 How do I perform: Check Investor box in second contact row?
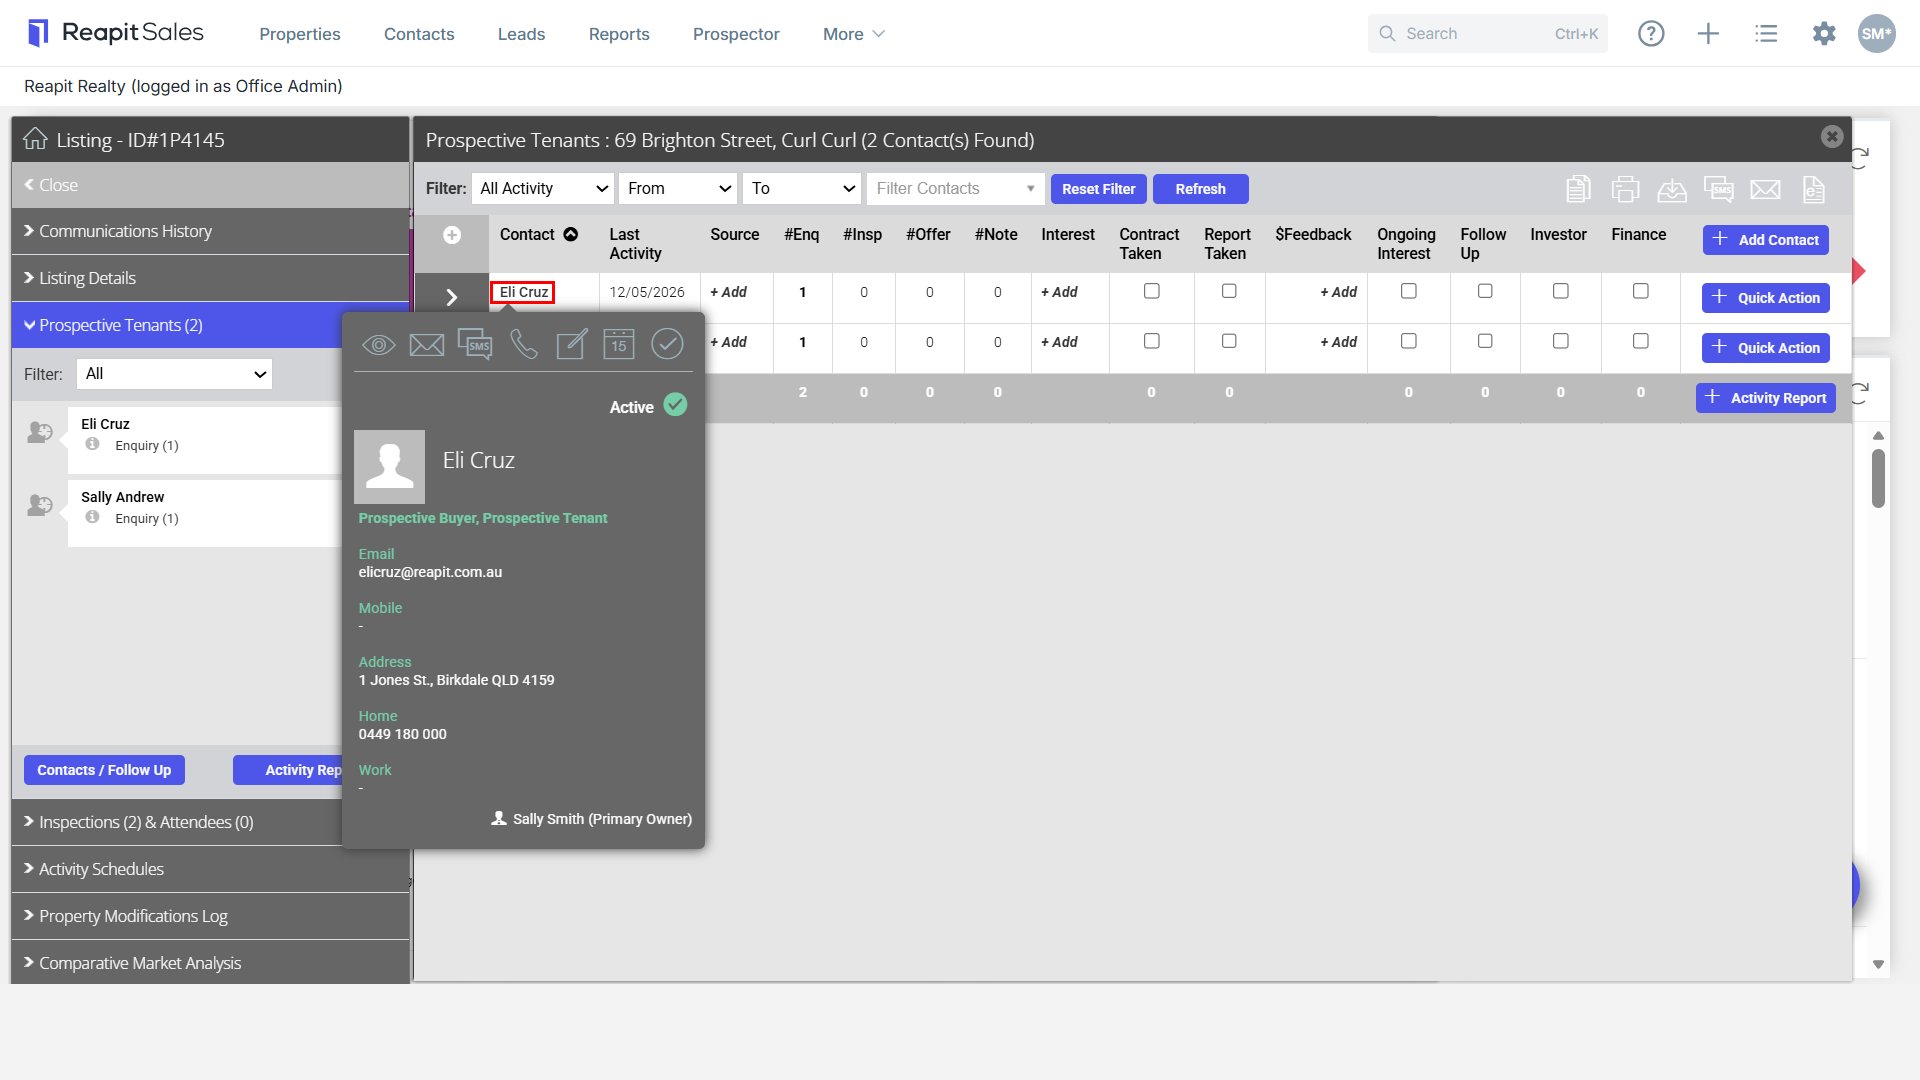1560,341
